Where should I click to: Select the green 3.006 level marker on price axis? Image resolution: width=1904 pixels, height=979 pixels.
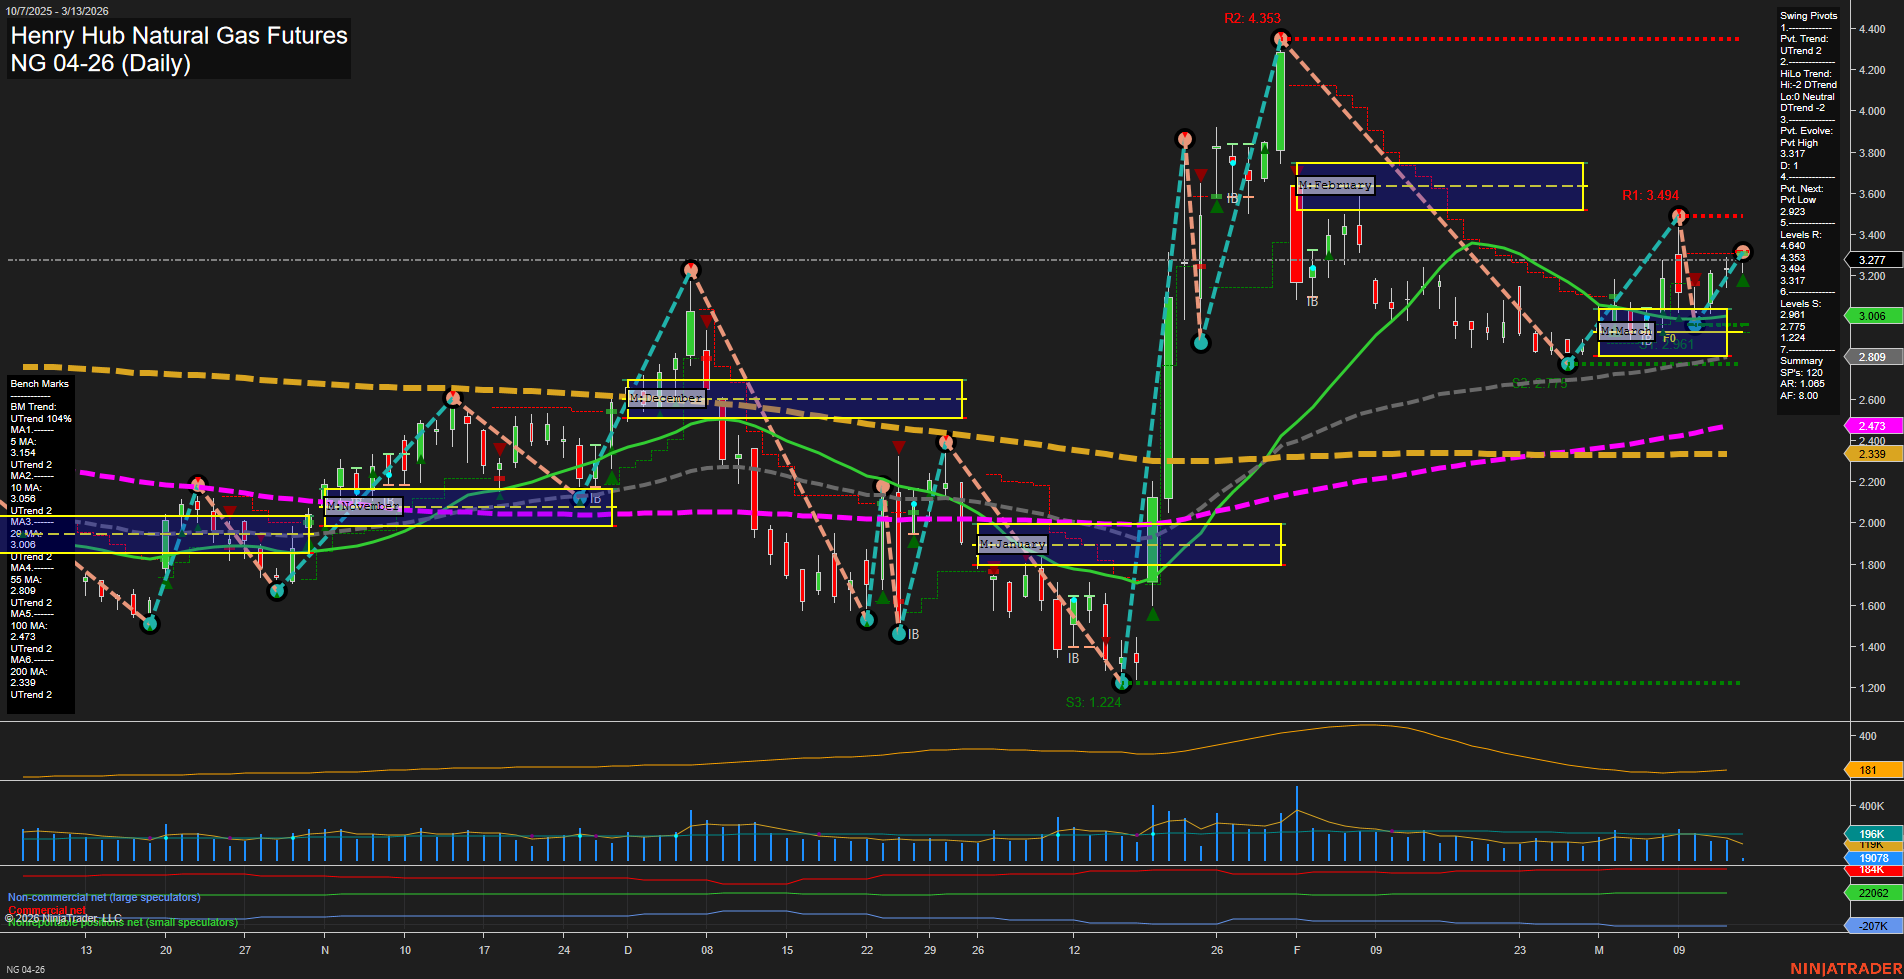click(x=1871, y=315)
